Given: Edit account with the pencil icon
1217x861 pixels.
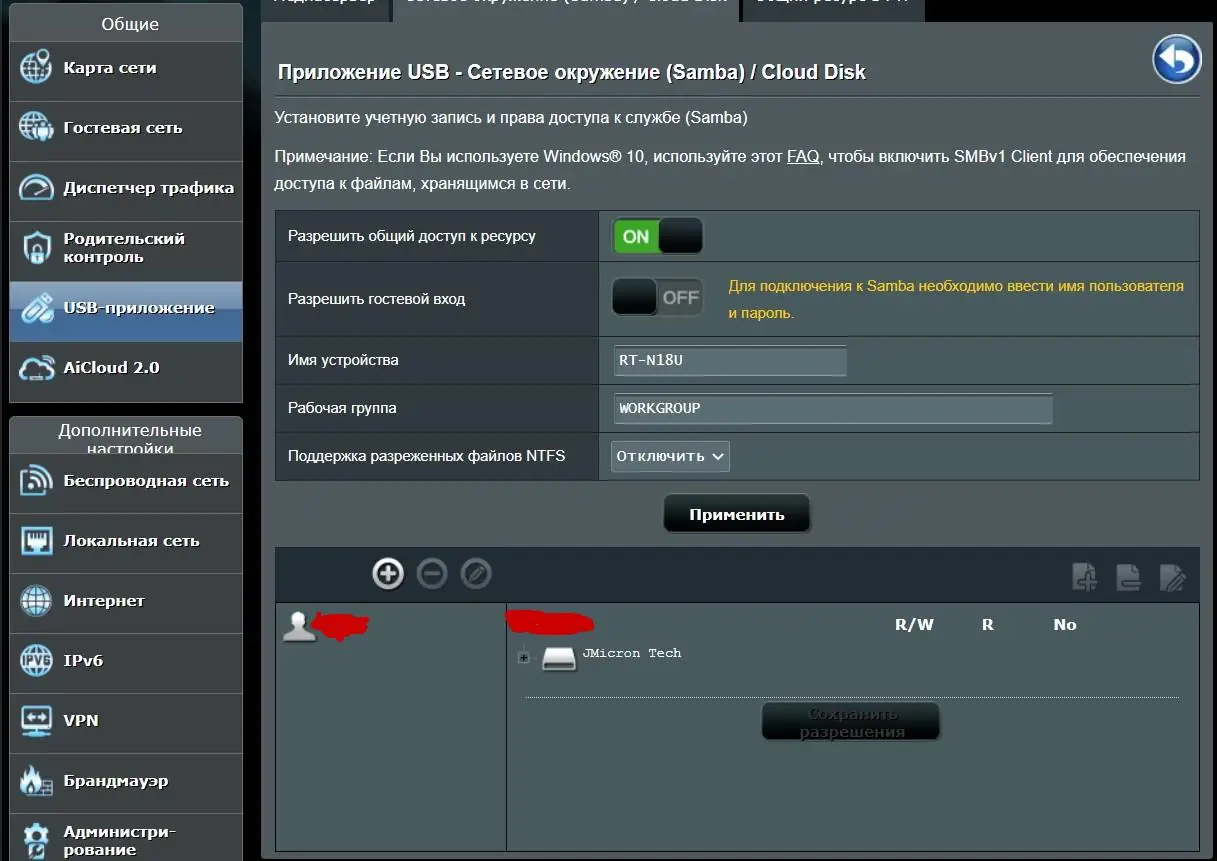Looking at the screenshot, I should click(x=476, y=574).
